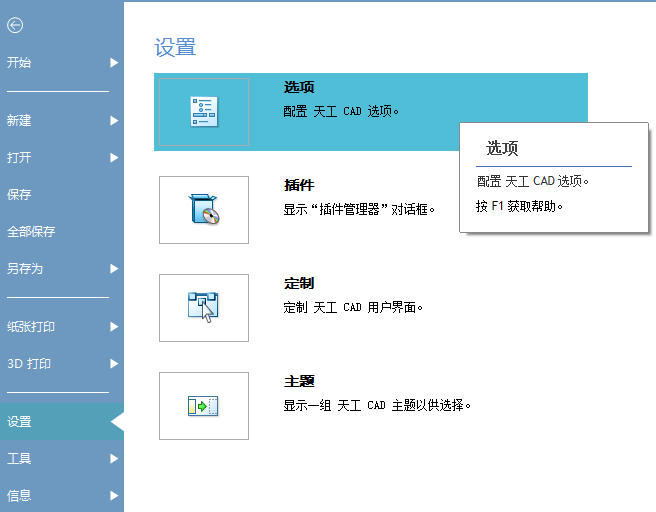This screenshot has height=512, width=656.
Task: Select 另存为 in the sidebar menu
Action: click(25, 269)
